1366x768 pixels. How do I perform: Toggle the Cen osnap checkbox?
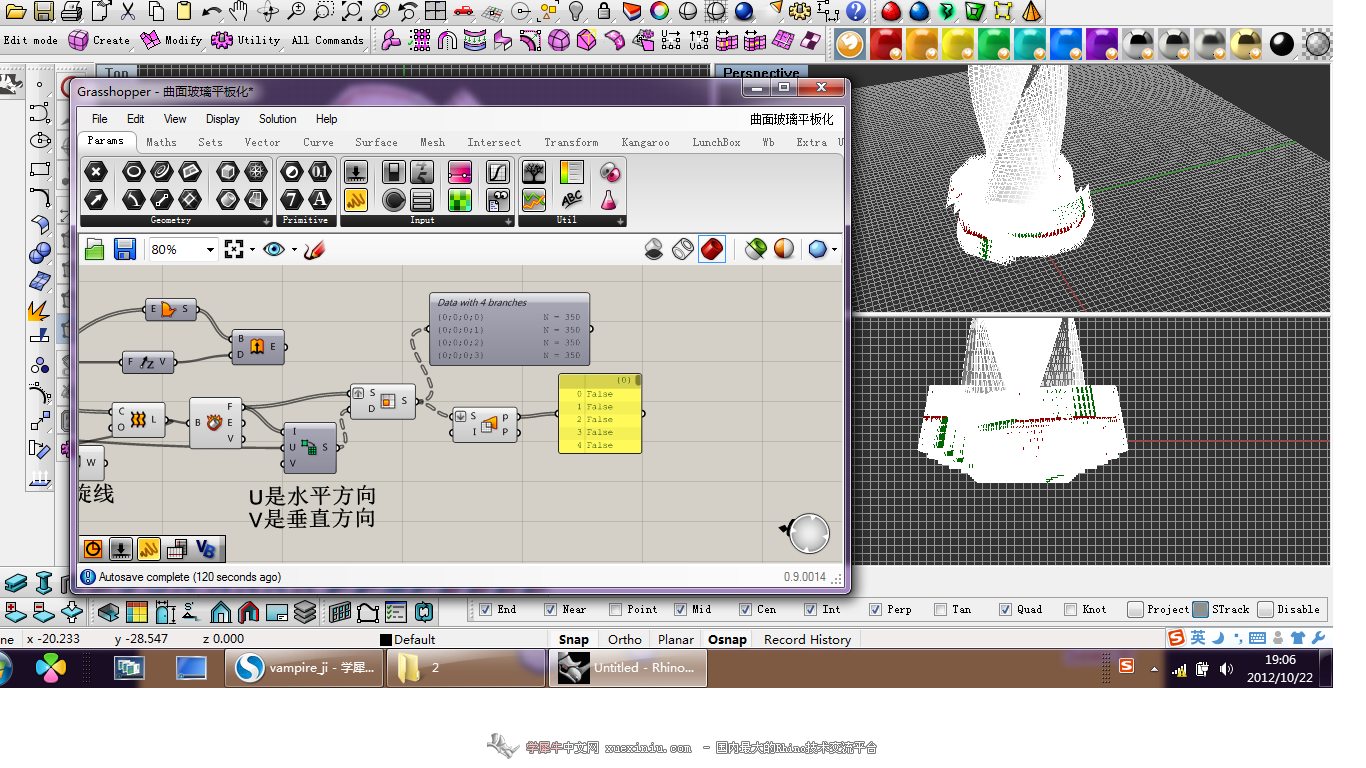point(745,609)
